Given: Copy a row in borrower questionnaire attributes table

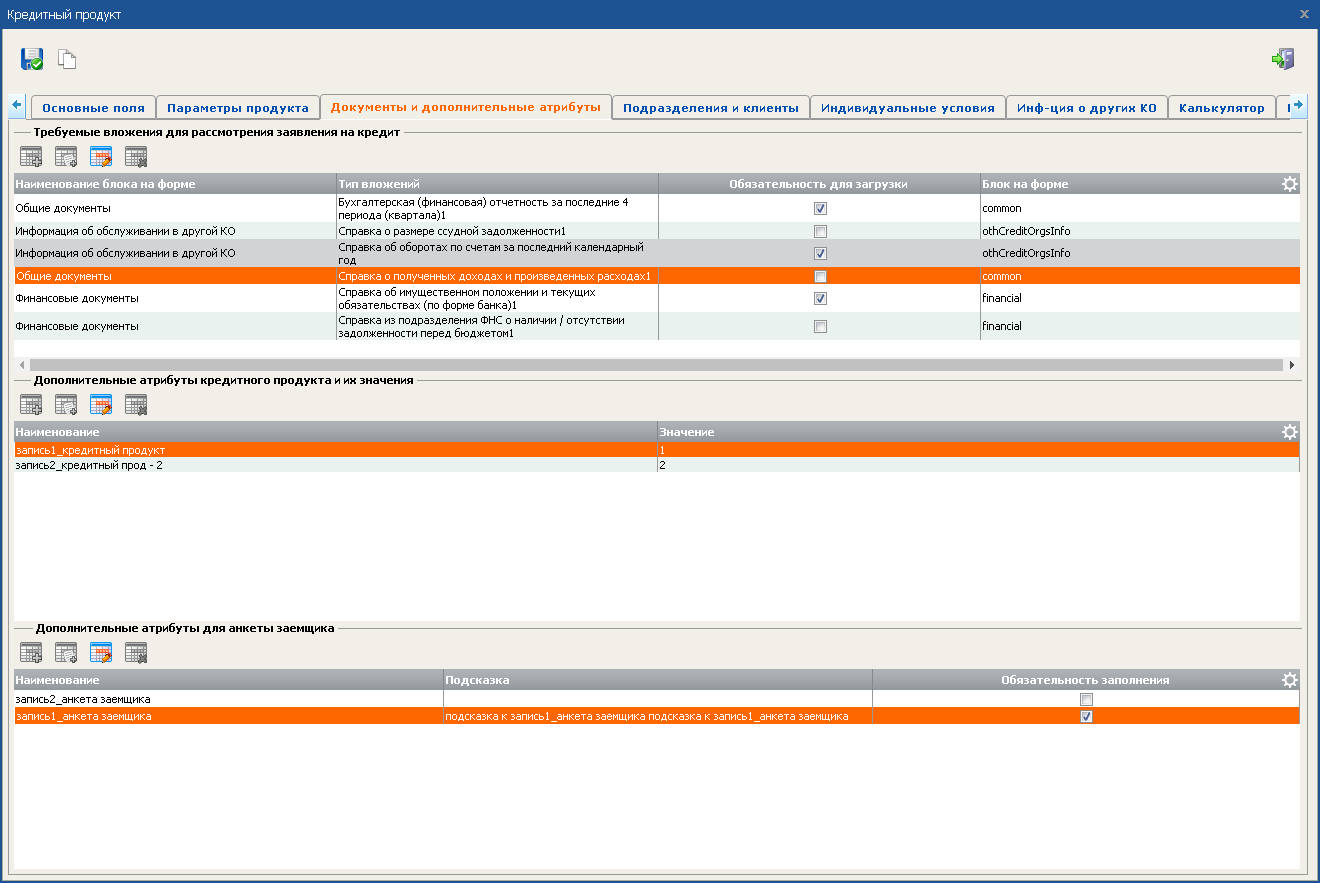Looking at the screenshot, I should pos(66,653).
